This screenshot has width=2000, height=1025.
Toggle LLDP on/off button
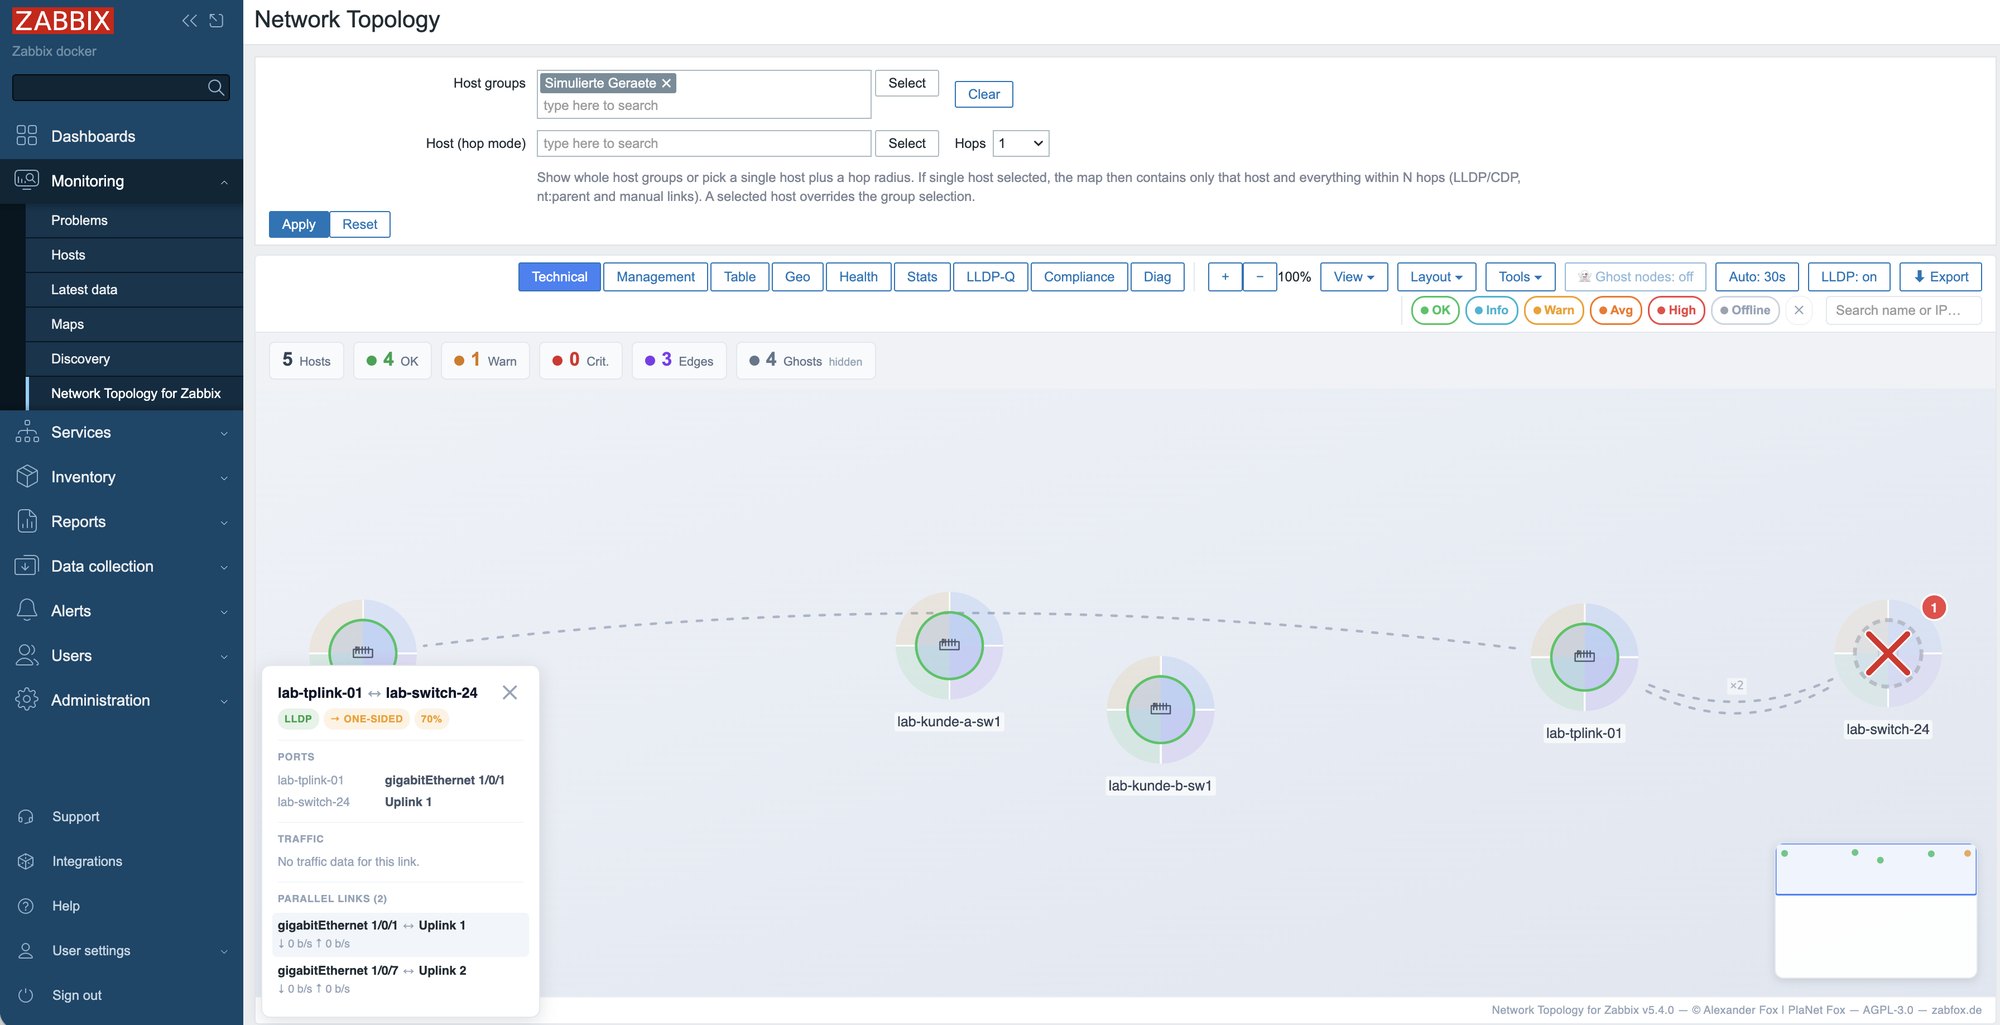pyautogui.click(x=1849, y=277)
